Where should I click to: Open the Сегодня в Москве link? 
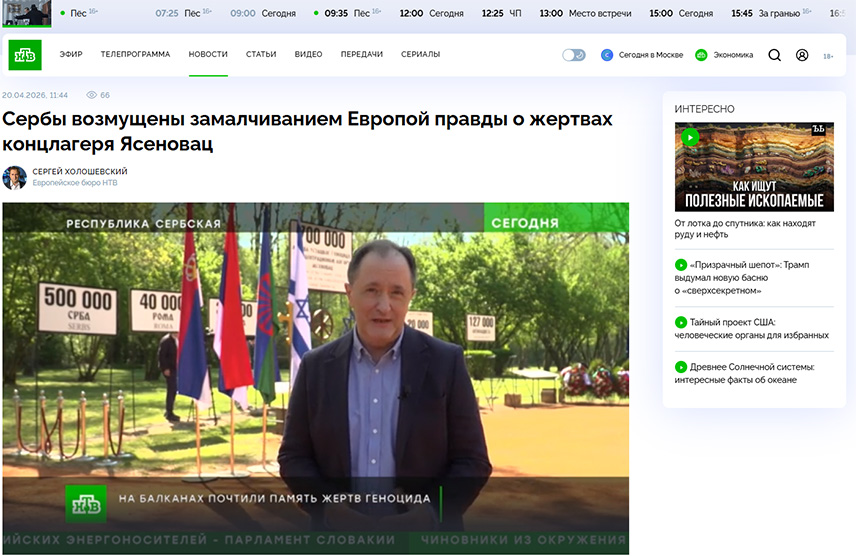(x=651, y=55)
